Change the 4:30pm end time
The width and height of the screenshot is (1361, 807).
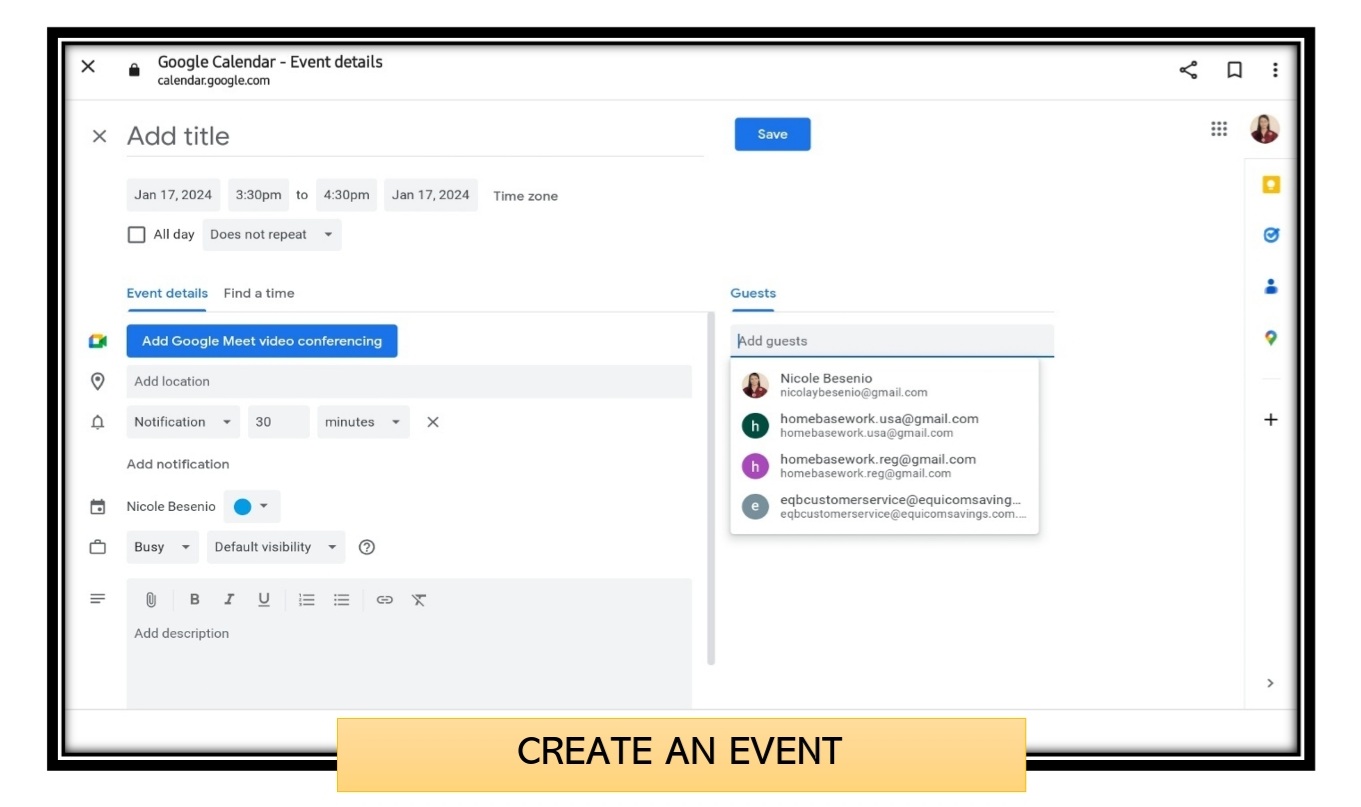[x=346, y=195]
